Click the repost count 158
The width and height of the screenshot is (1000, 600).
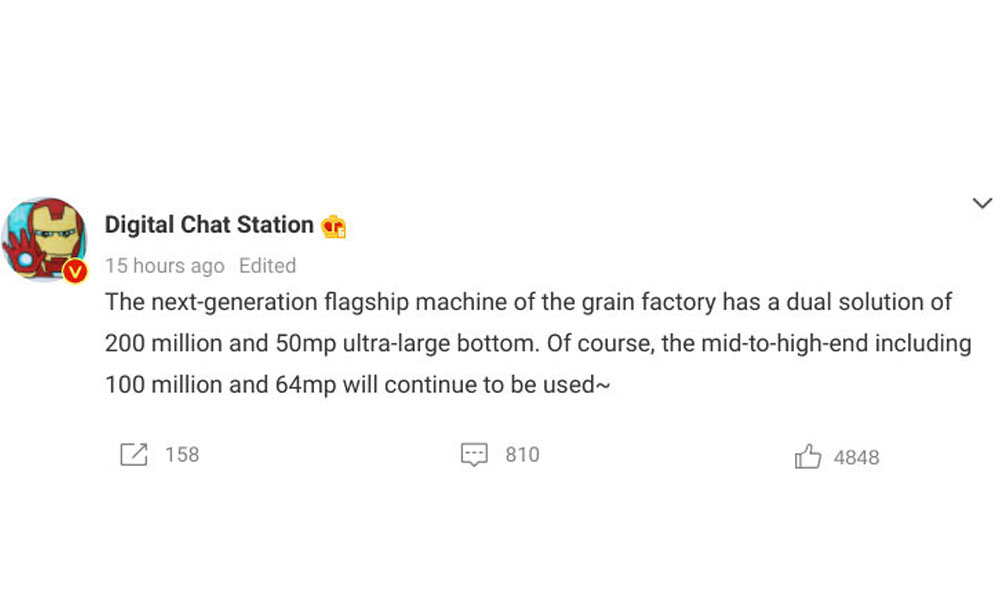182,455
